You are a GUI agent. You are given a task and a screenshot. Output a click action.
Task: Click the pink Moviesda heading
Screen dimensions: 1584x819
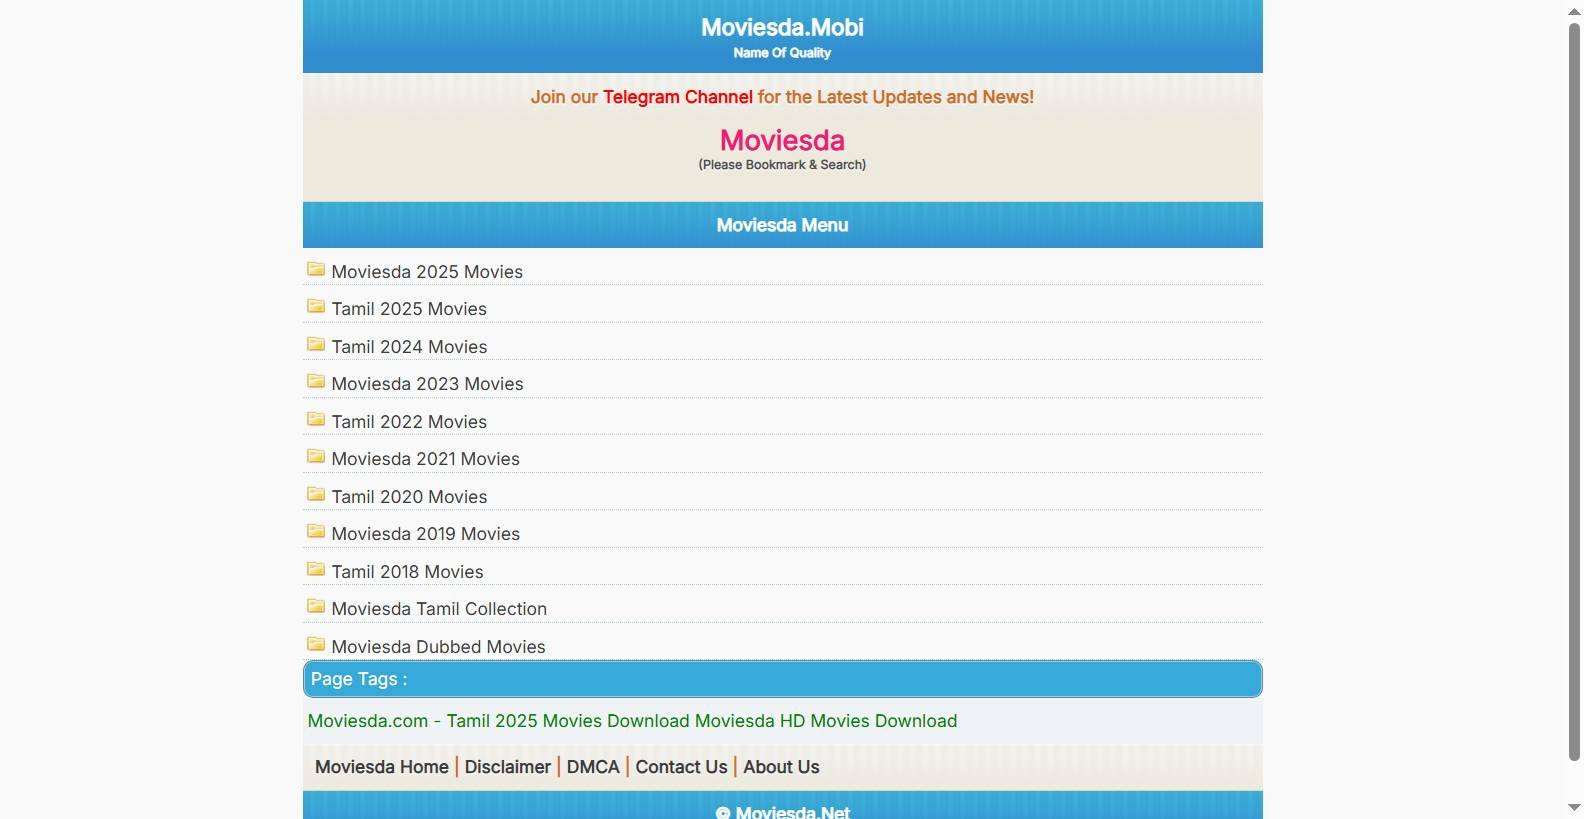click(782, 140)
